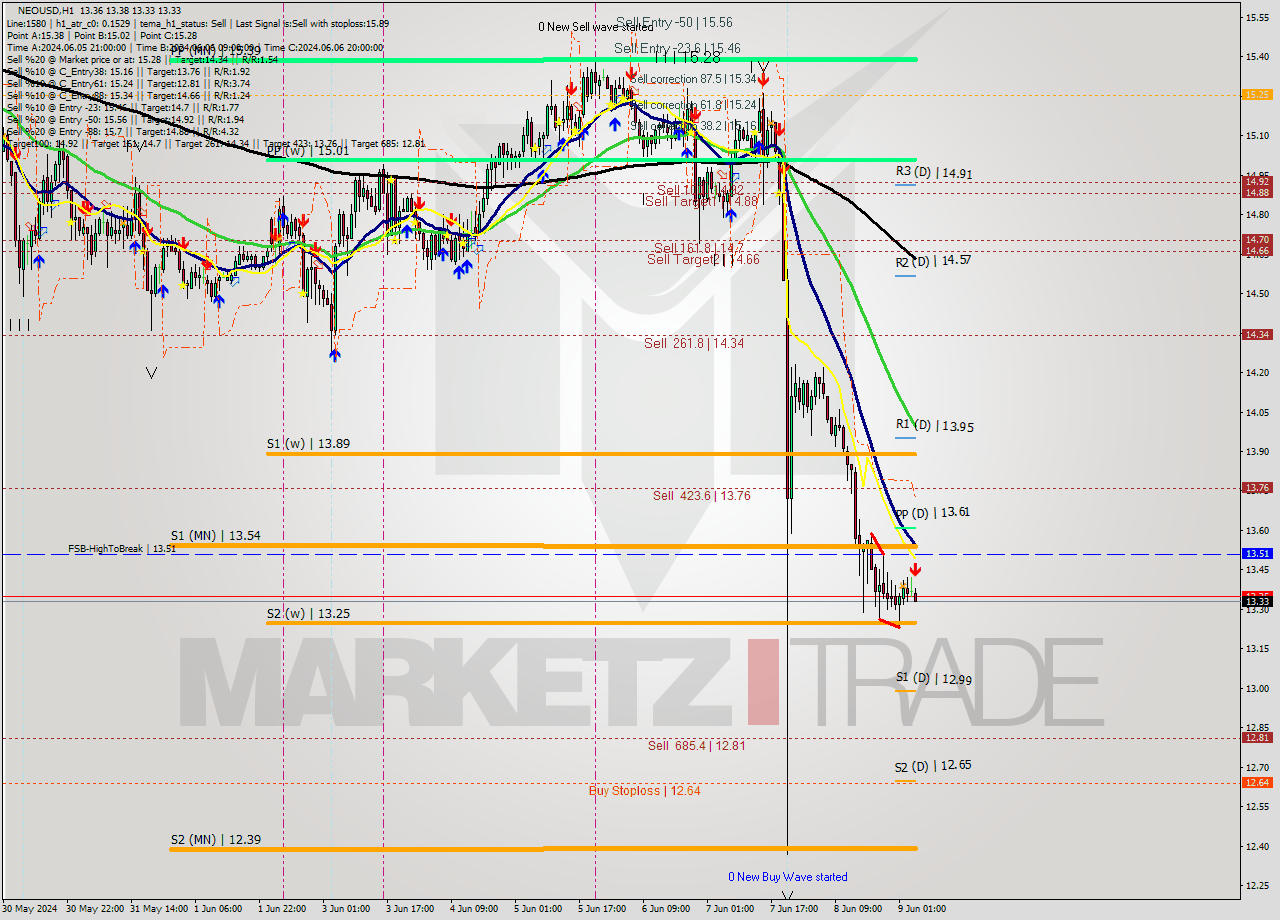The width and height of the screenshot is (1280, 920).
Task: Click the 'FSB-HighToBreak | 13.51' label
Action: (x=122, y=548)
